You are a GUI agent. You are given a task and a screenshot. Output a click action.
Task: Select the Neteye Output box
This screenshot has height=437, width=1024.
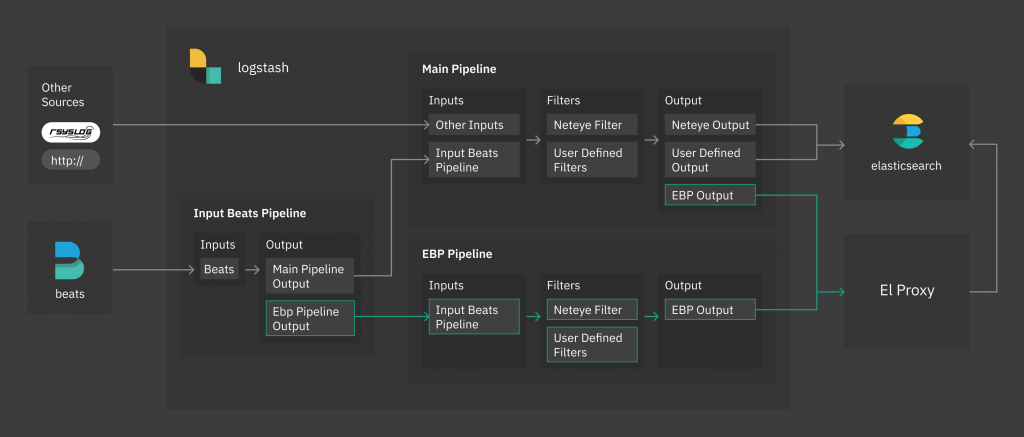tap(710, 125)
